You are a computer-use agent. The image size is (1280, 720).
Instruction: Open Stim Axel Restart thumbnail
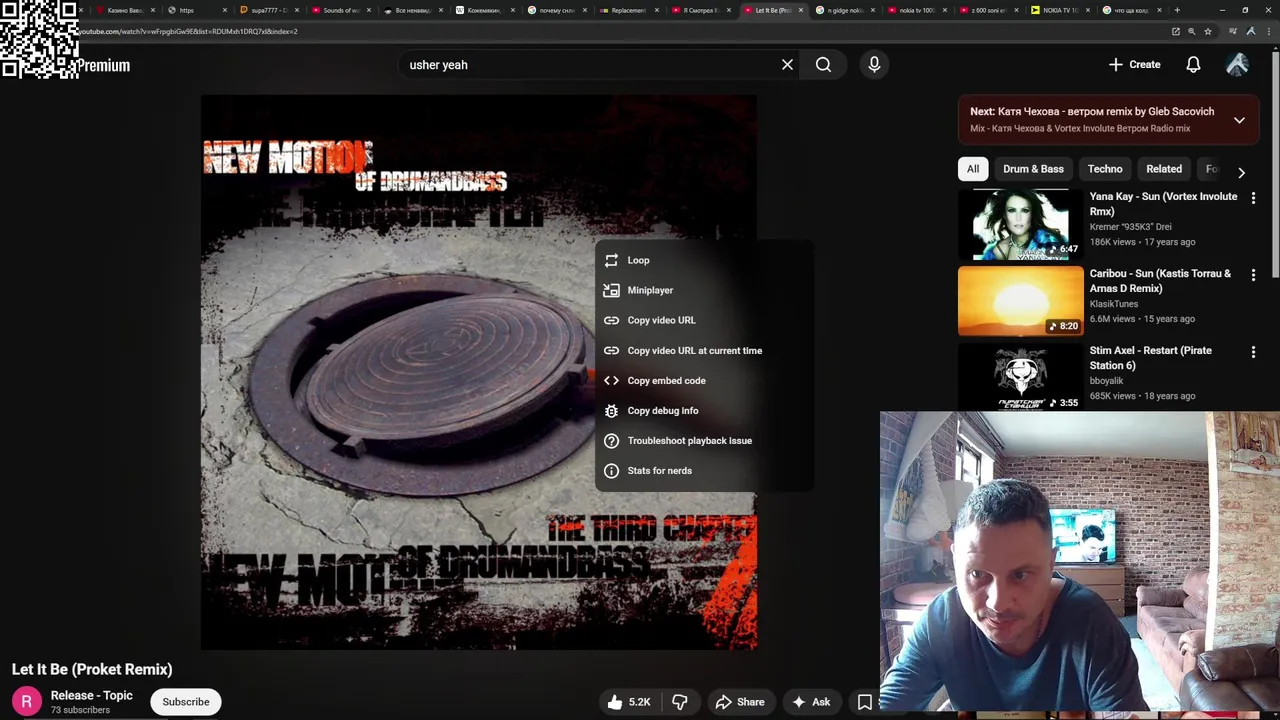[1020, 378]
